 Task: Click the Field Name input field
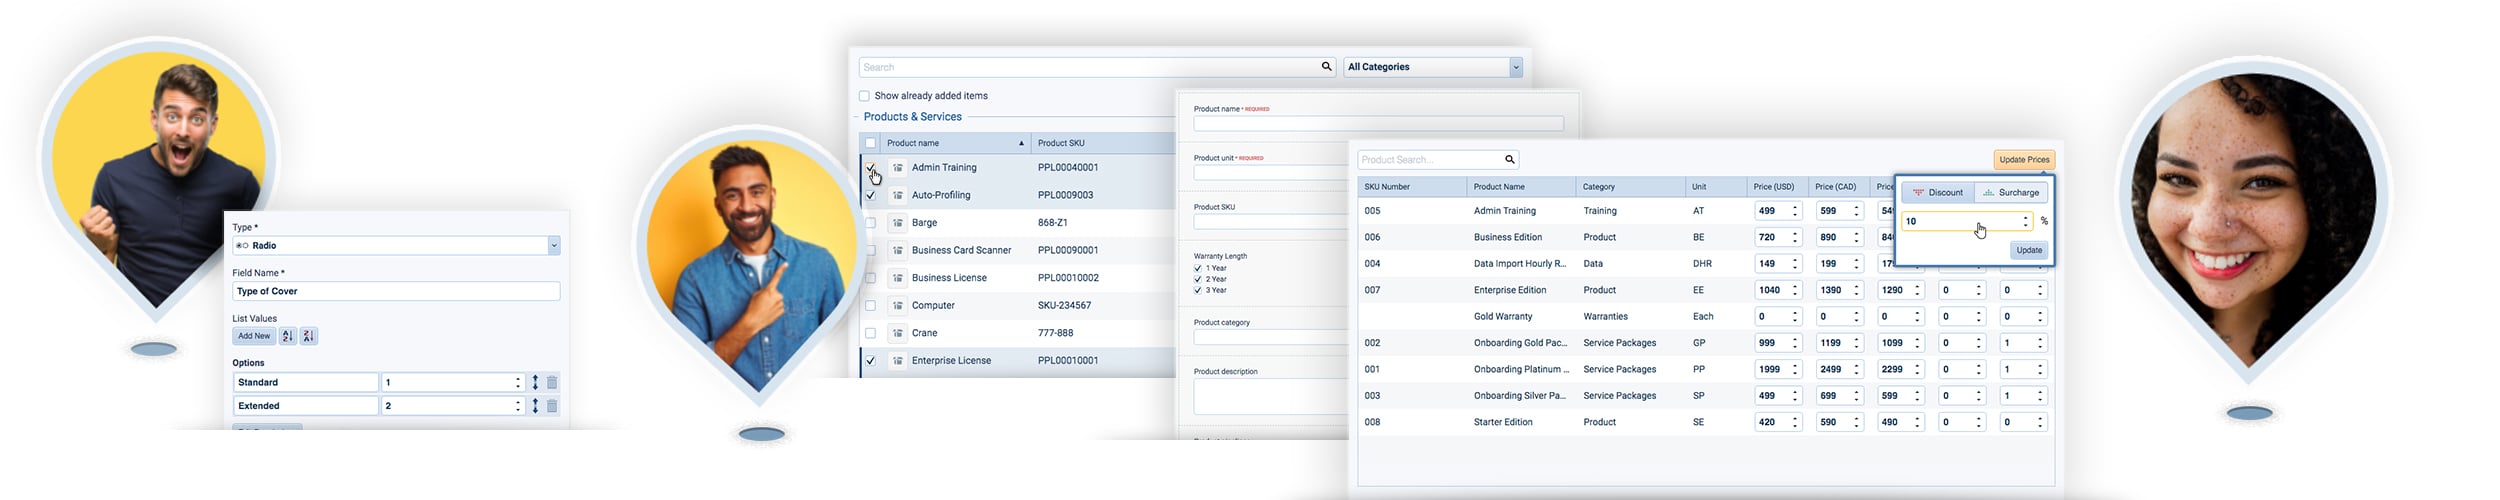(396, 291)
